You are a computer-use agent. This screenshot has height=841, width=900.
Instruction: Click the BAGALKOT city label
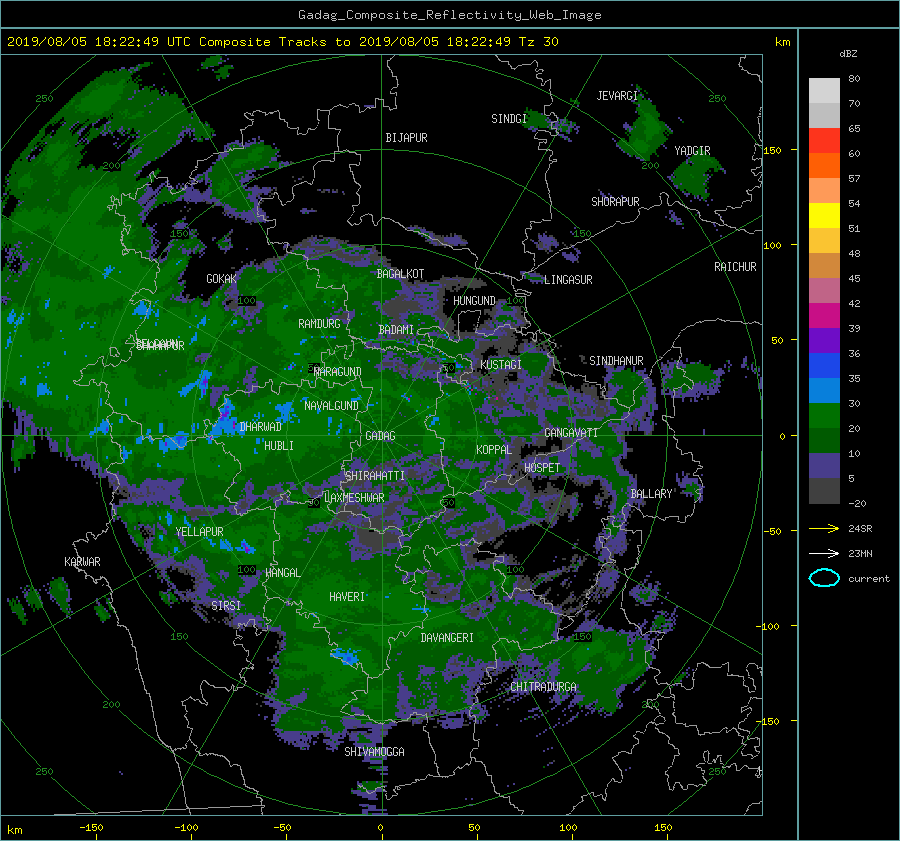(x=400, y=274)
